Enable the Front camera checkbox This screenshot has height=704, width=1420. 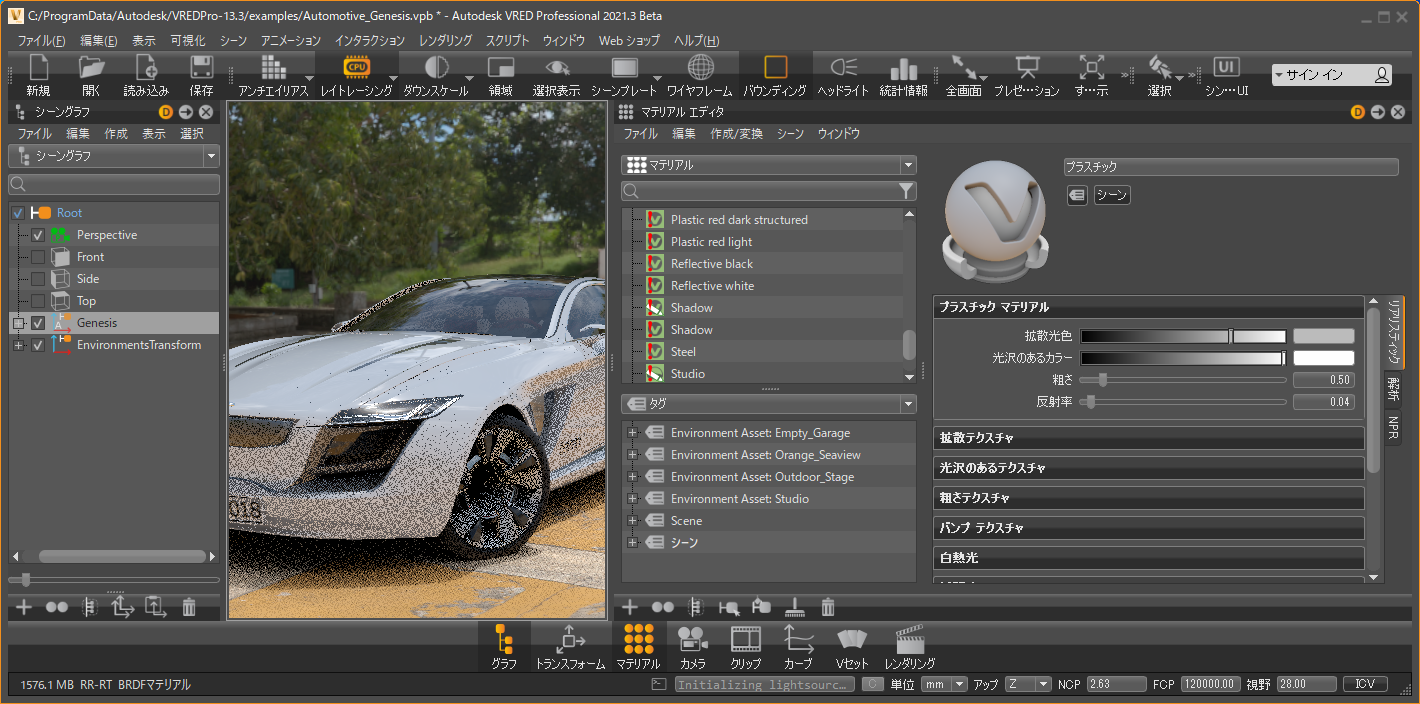point(38,257)
